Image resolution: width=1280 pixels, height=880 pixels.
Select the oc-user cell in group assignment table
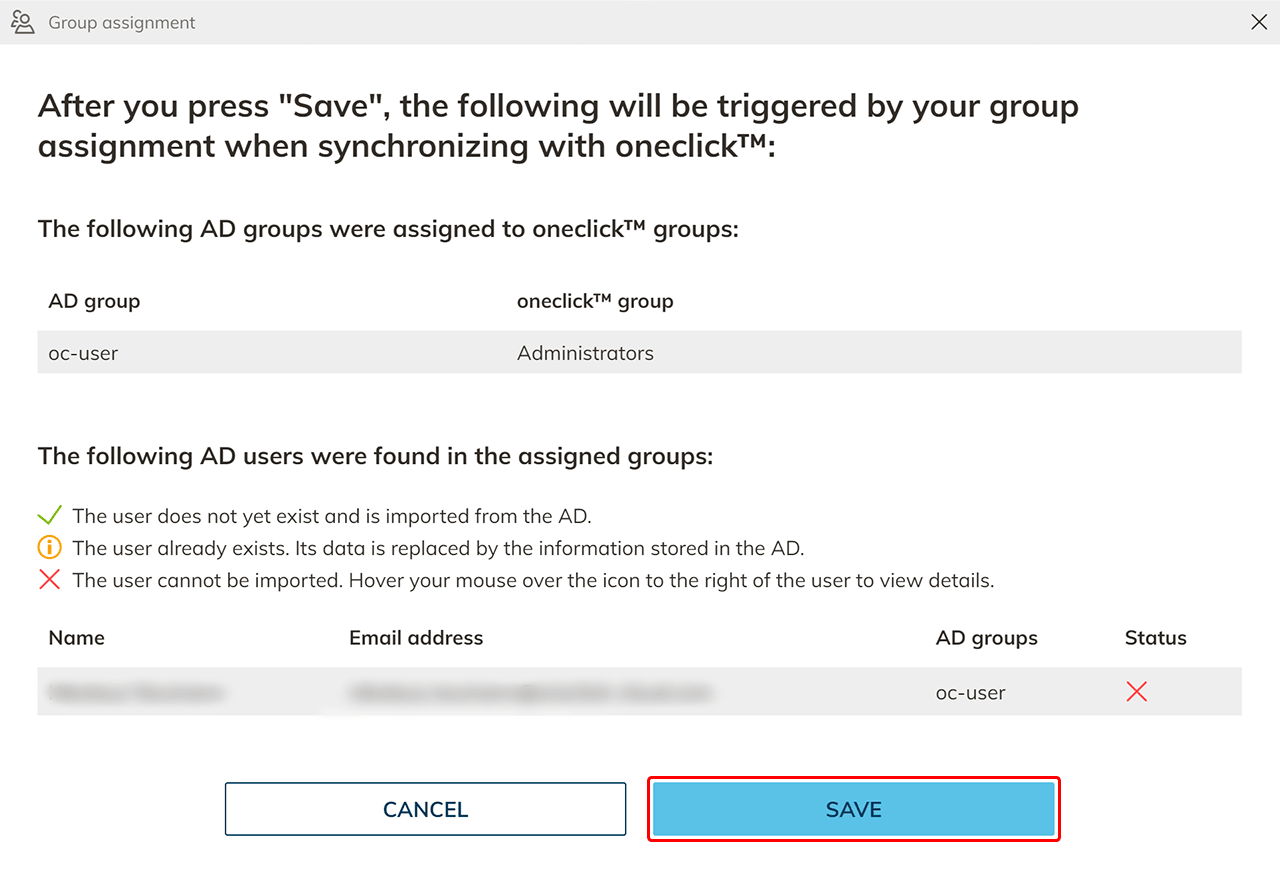point(83,353)
